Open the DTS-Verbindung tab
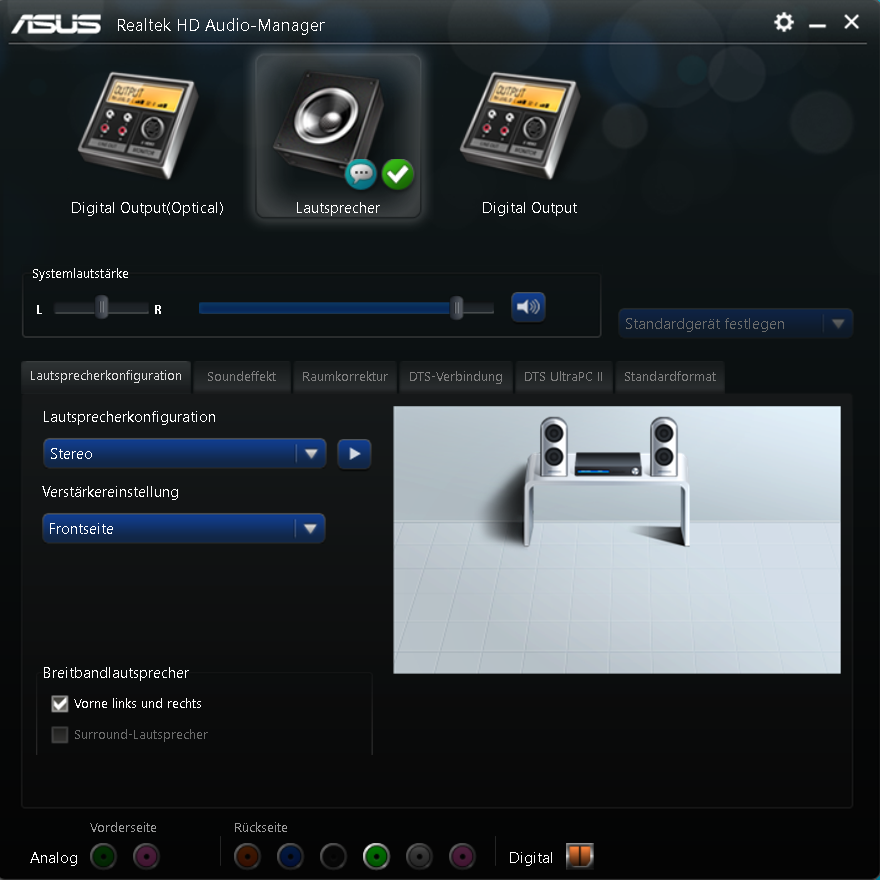 (x=455, y=377)
